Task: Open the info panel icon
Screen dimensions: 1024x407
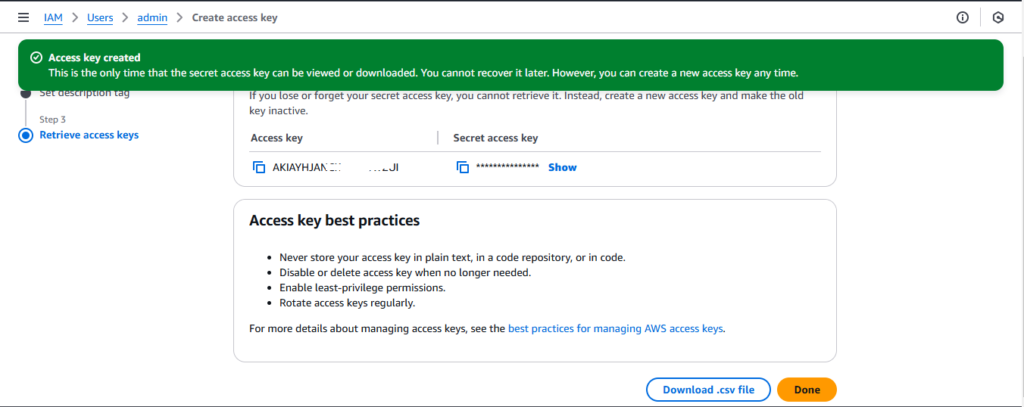Action: [x=963, y=18]
